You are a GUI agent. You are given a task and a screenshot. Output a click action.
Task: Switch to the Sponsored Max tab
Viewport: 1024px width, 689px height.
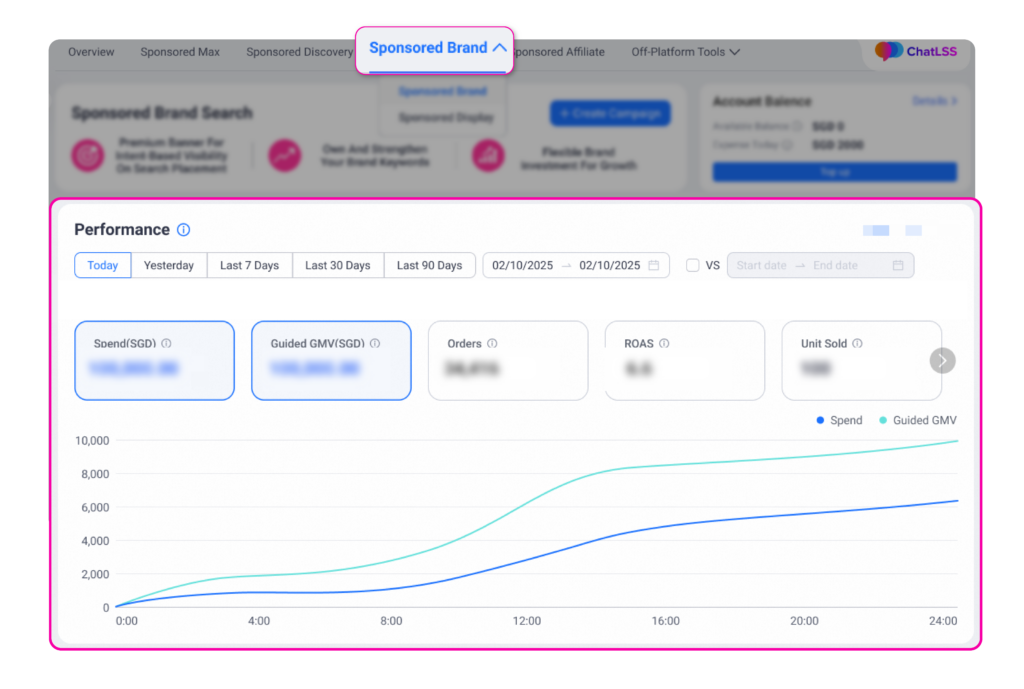(x=180, y=52)
